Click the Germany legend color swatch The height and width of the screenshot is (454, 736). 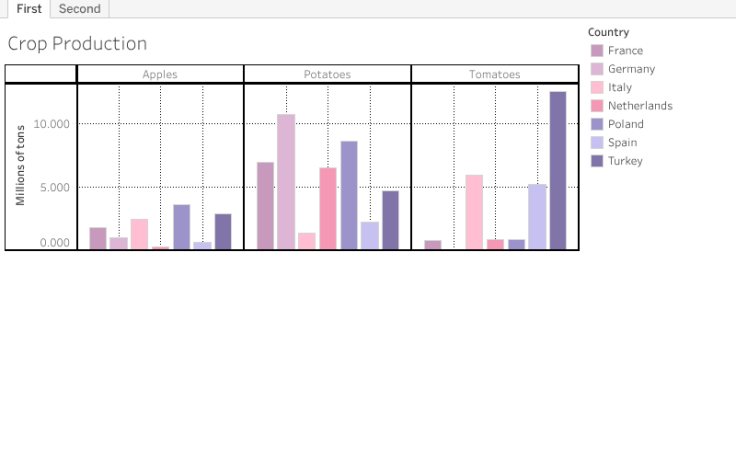point(597,69)
